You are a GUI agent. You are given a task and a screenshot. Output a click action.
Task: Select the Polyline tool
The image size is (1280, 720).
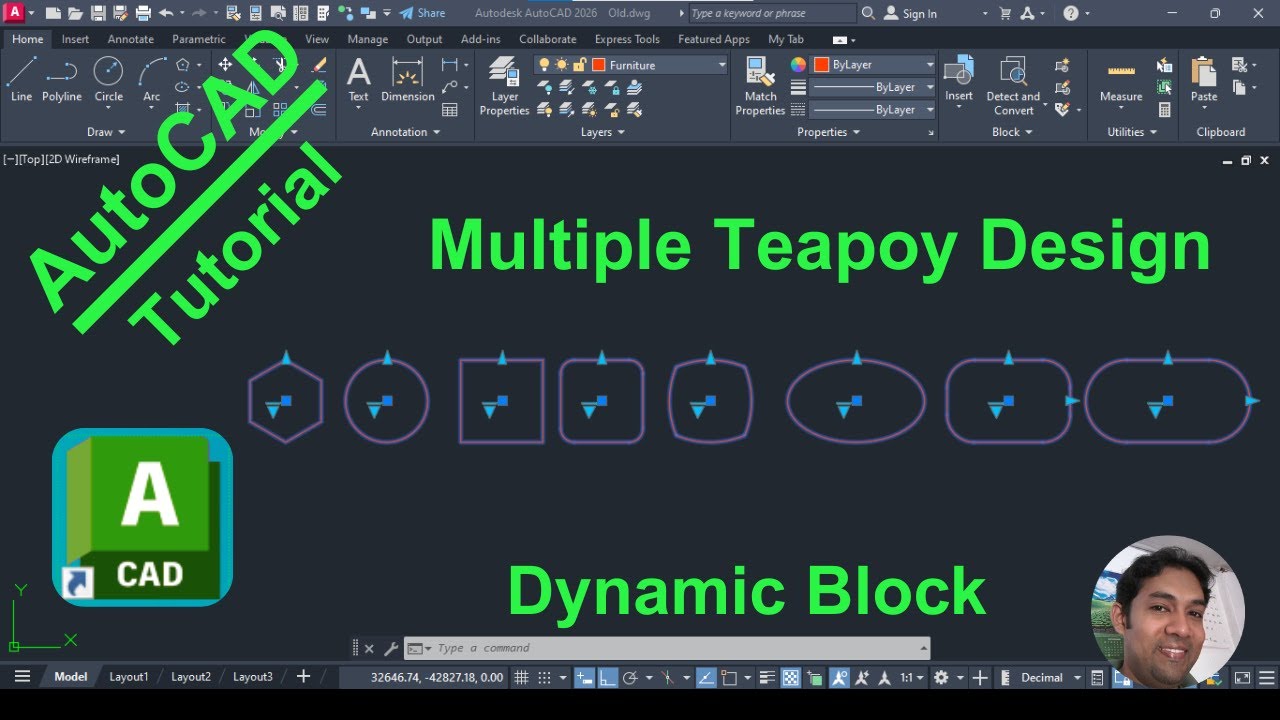point(61,79)
